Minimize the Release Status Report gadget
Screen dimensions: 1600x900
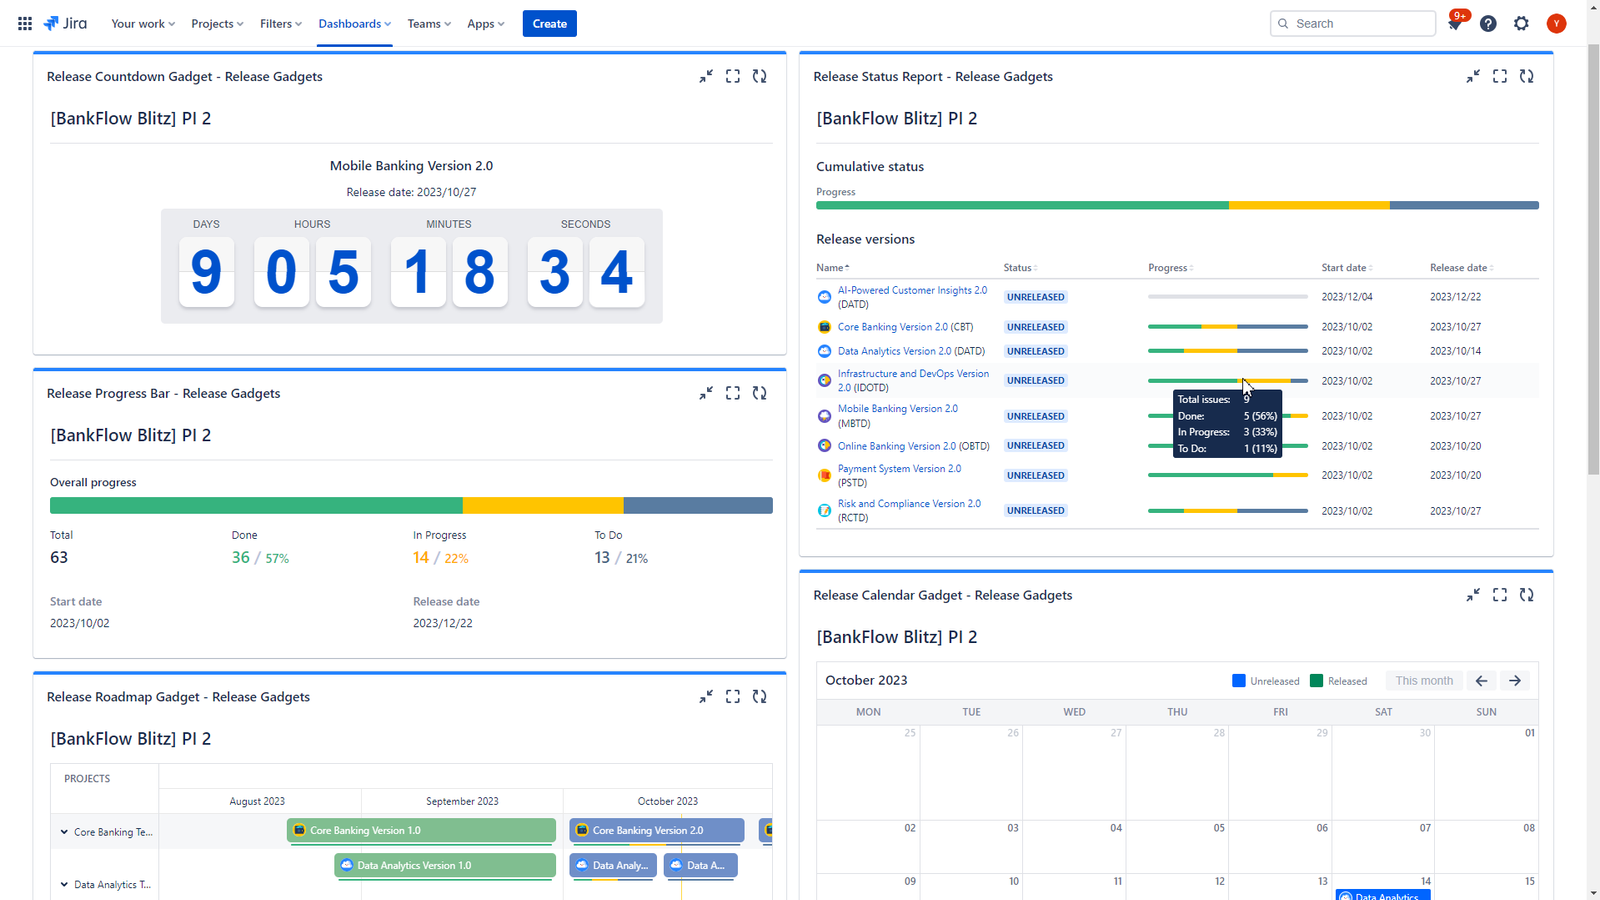pos(1473,76)
